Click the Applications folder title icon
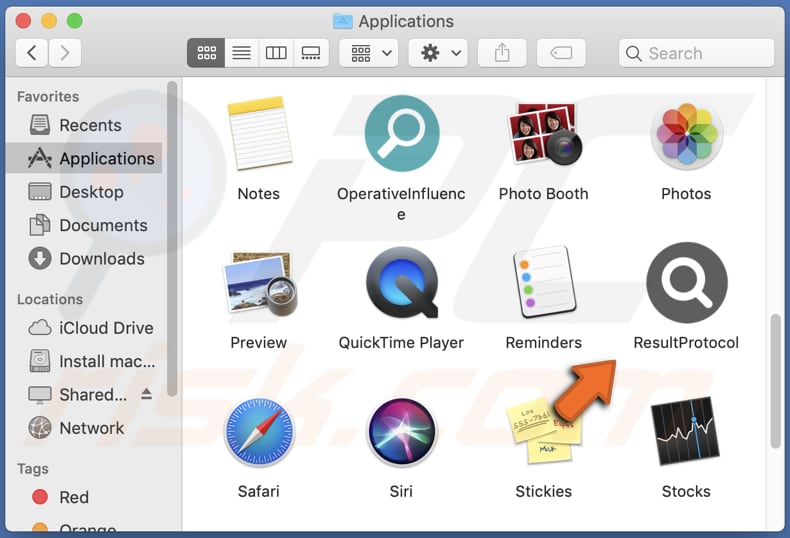The height and width of the screenshot is (538, 790). coord(343,21)
